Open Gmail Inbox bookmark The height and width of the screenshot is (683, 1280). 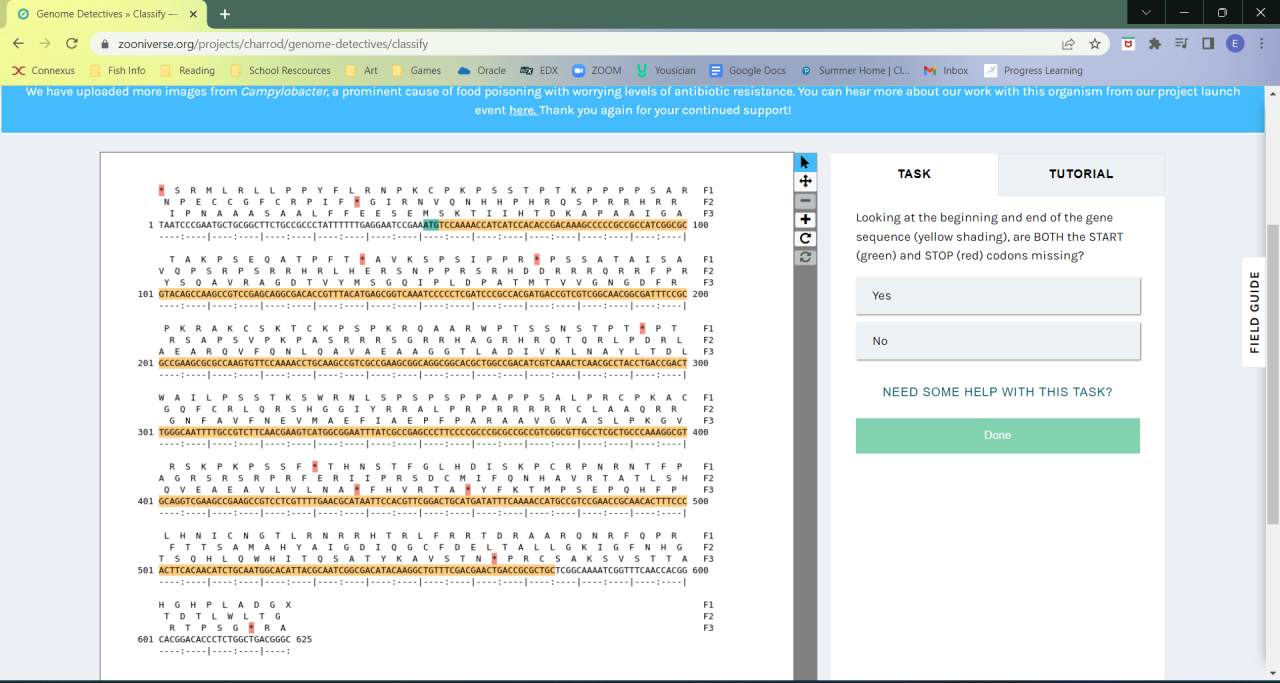pyautogui.click(x=946, y=71)
